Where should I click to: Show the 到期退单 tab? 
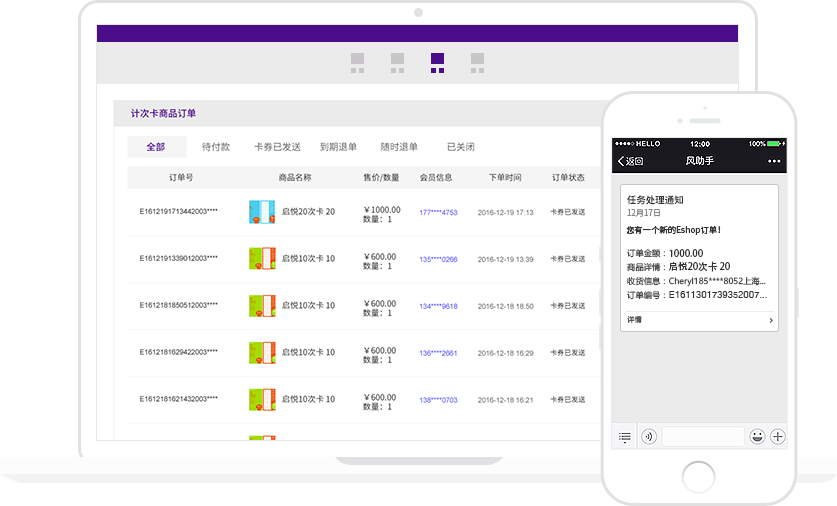338,147
